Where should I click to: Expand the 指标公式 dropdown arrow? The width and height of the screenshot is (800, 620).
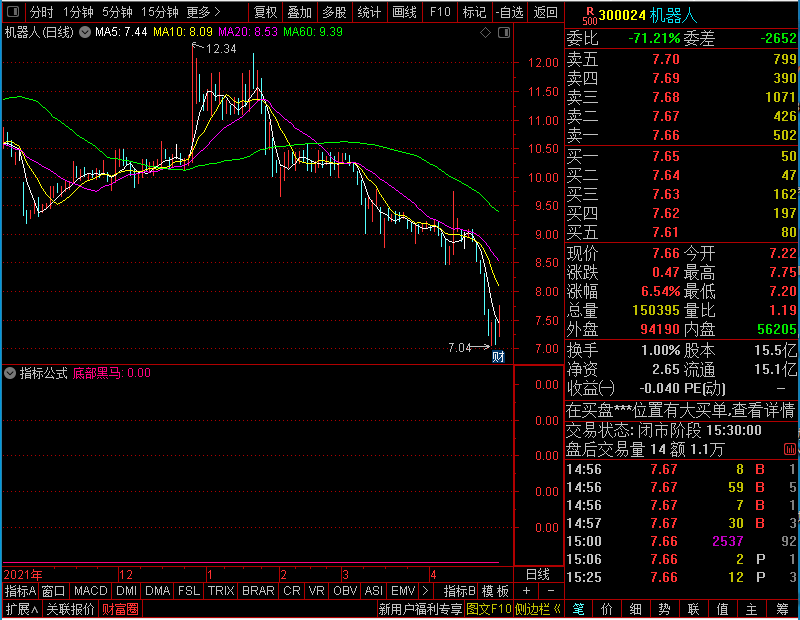tap(10, 373)
